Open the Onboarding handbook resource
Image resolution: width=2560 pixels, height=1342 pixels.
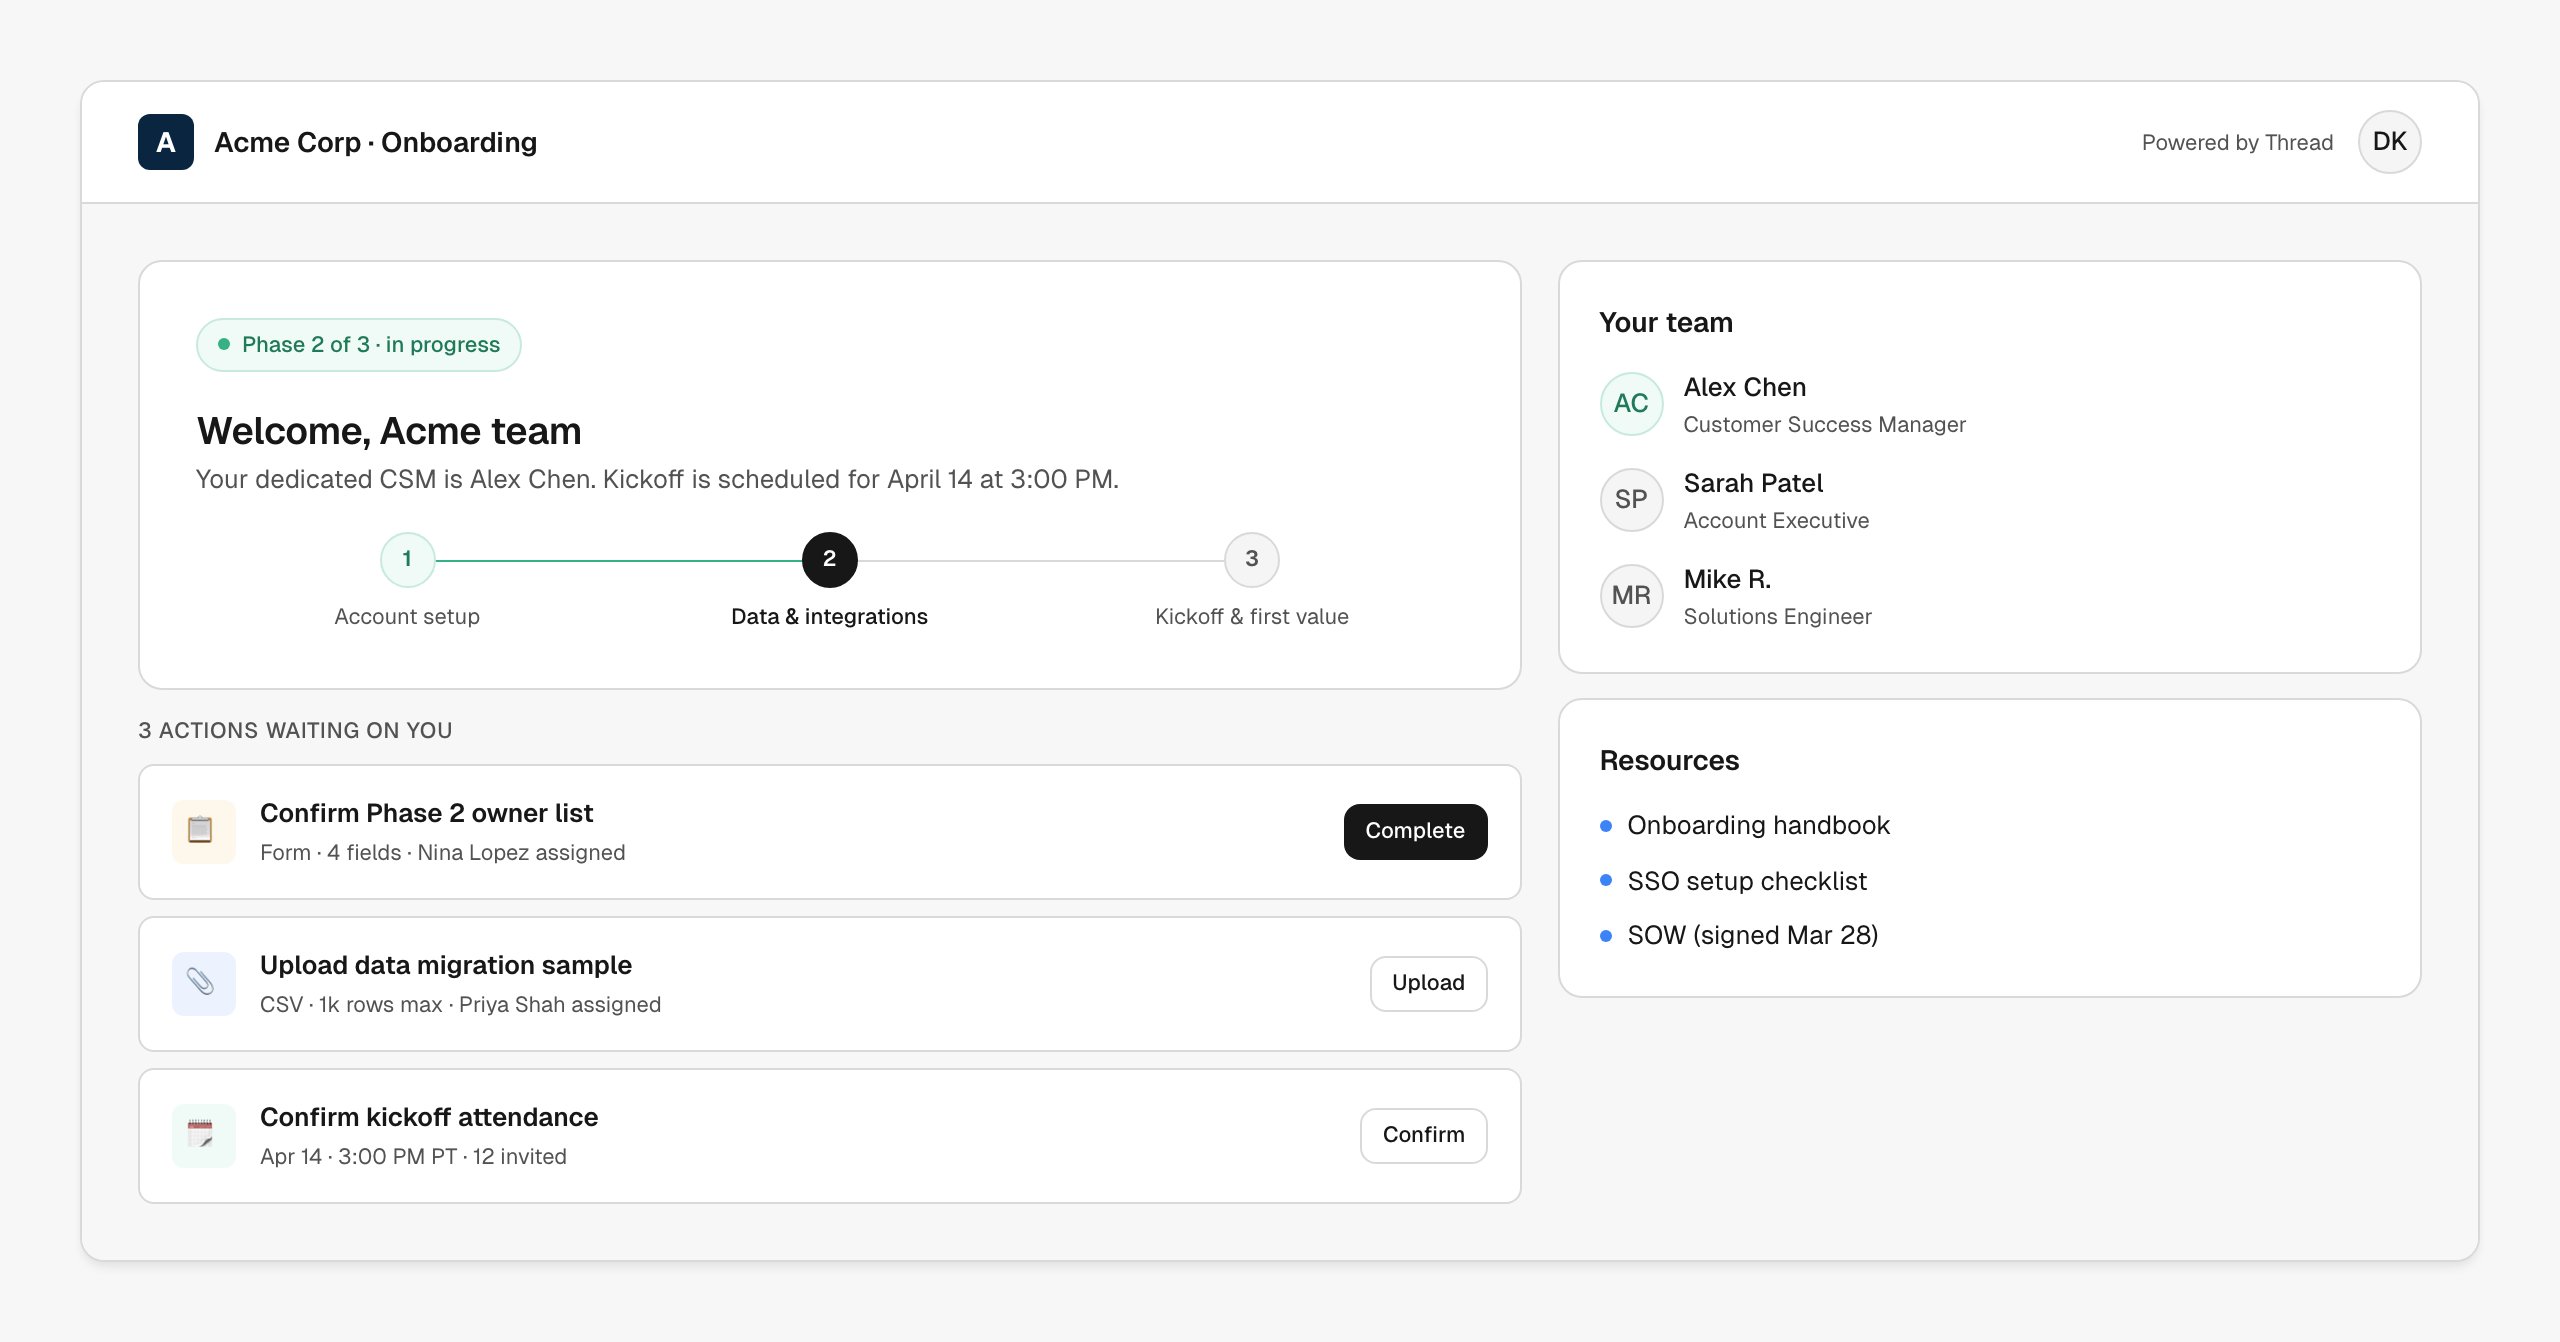pos(1758,825)
